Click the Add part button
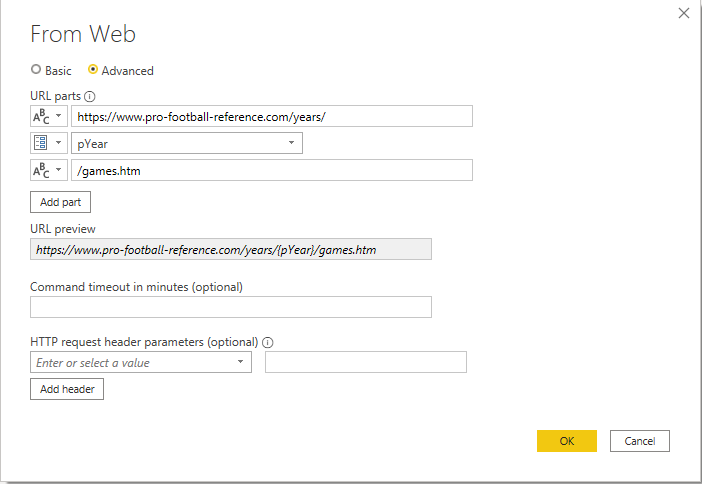 [61, 202]
